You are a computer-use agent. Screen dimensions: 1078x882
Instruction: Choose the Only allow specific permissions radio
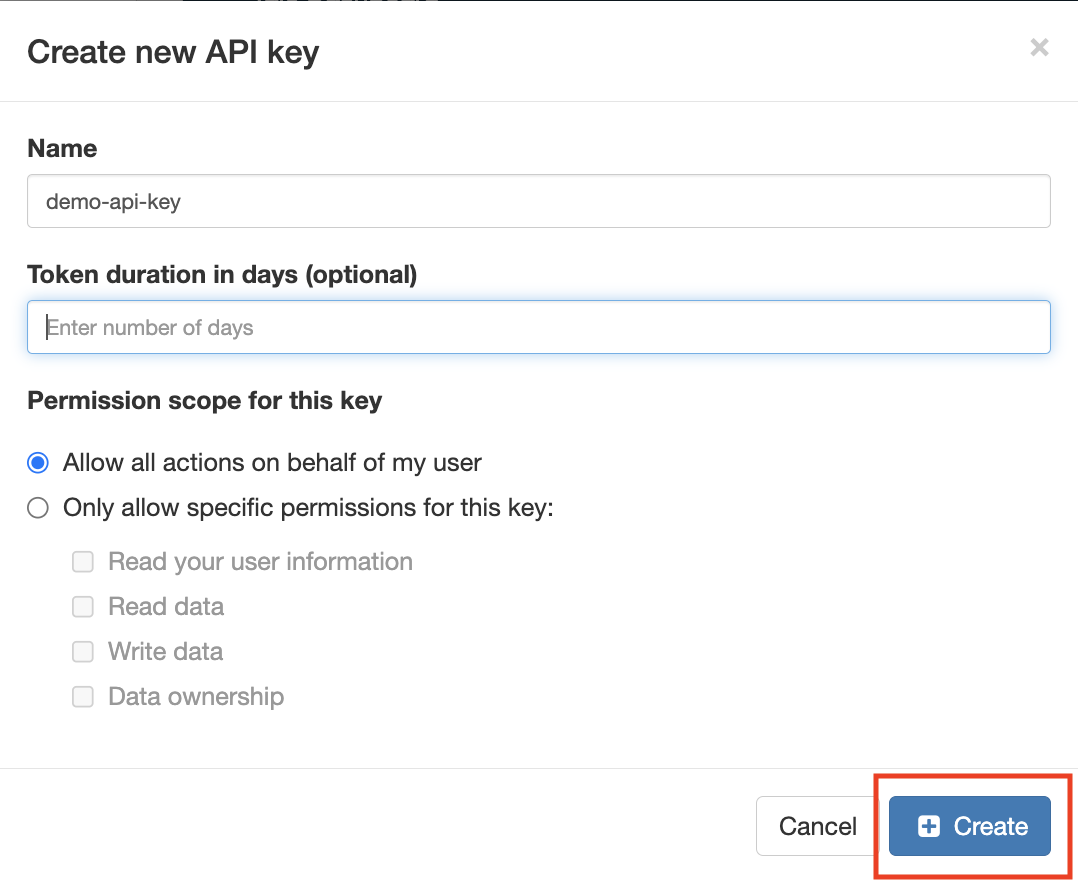38,508
